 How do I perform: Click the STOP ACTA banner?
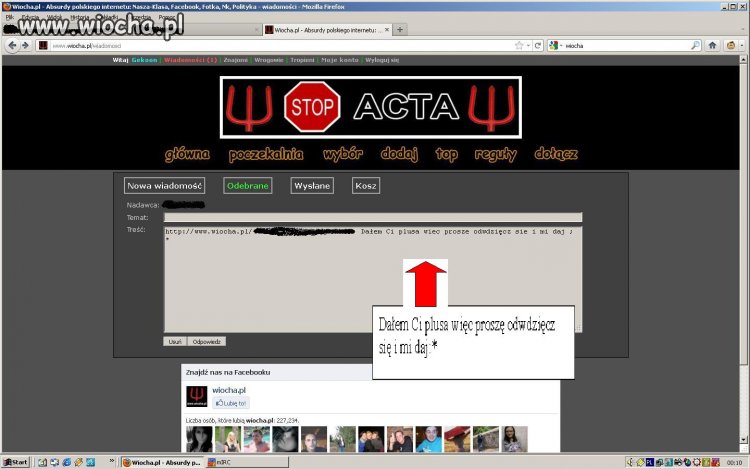371,107
